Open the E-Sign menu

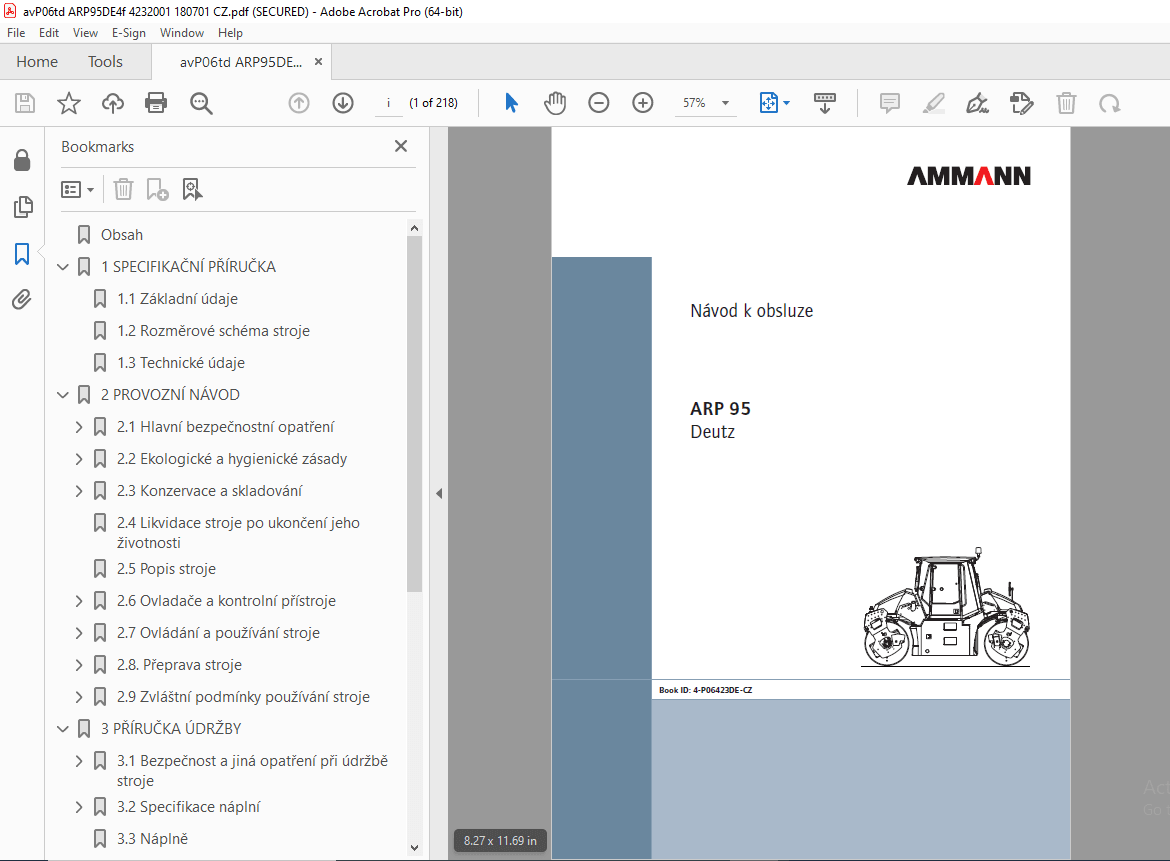tap(129, 32)
